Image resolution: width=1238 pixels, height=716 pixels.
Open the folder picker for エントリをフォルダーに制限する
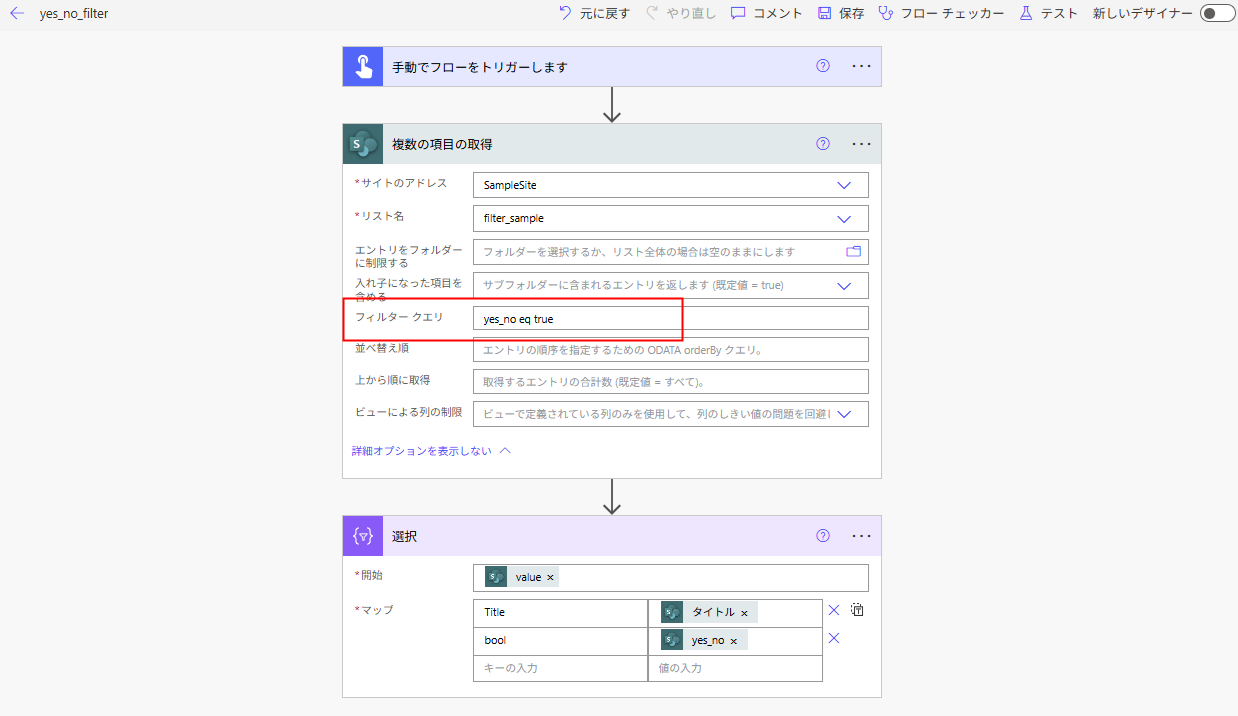click(852, 252)
